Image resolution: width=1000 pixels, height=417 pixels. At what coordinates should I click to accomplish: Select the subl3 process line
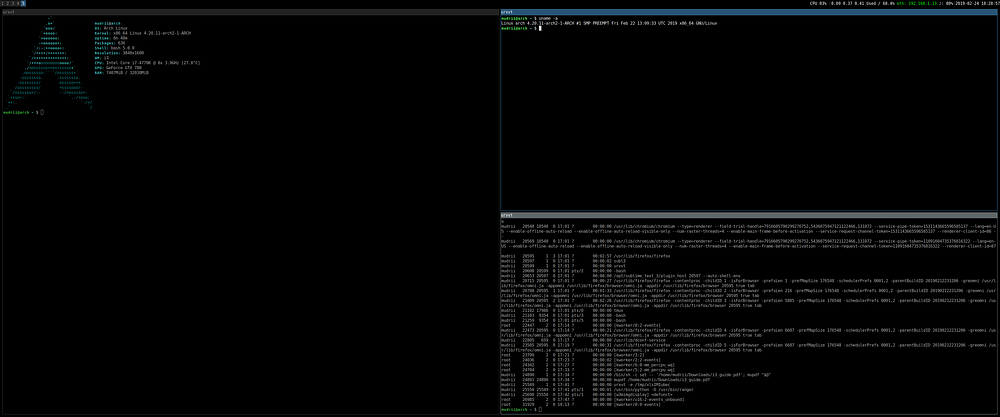click(x=564, y=261)
